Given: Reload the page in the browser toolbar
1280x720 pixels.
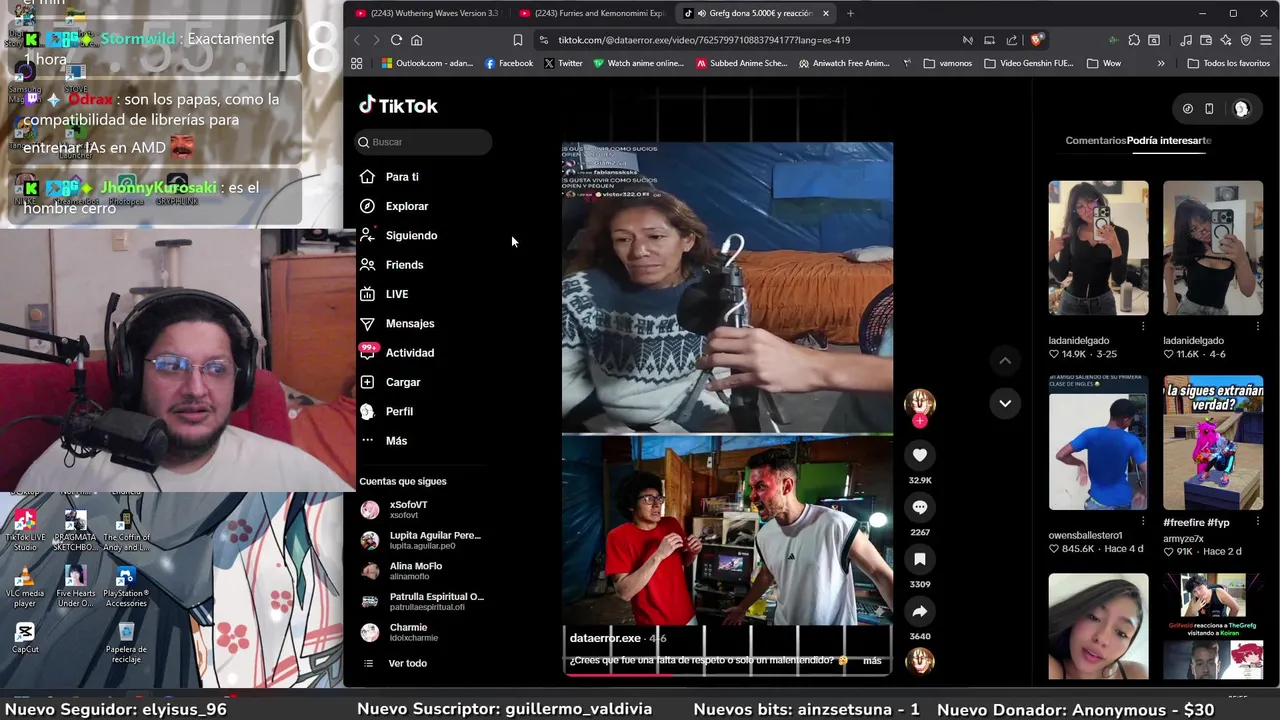Looking at the screenshot, I should coord(396,40).
